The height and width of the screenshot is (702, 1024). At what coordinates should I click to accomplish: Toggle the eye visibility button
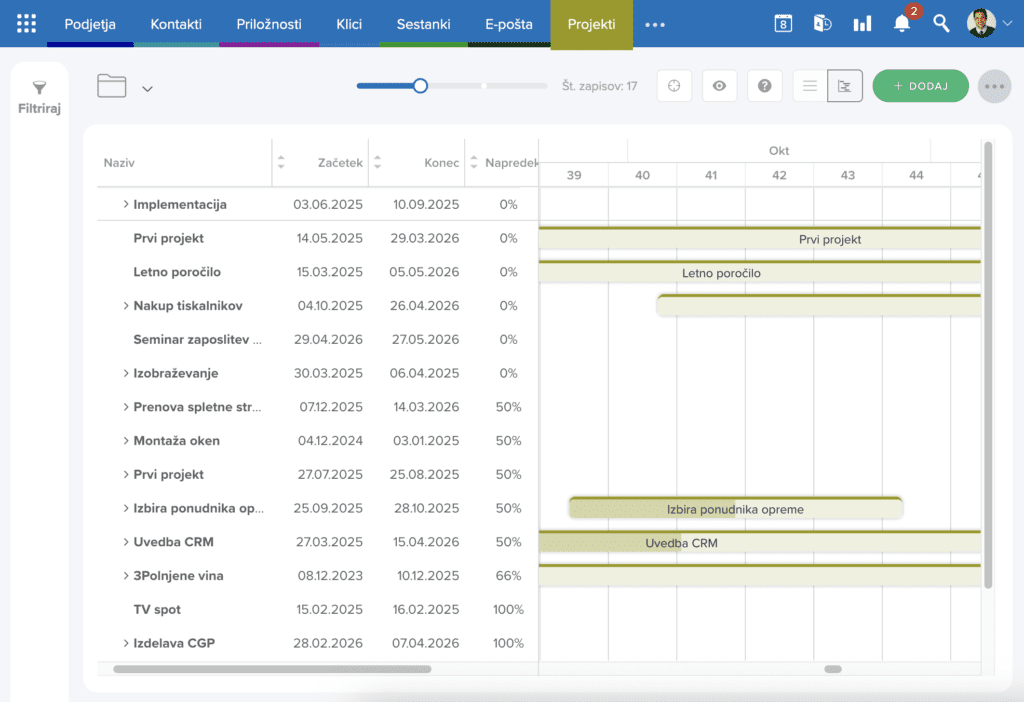point(719,86)
